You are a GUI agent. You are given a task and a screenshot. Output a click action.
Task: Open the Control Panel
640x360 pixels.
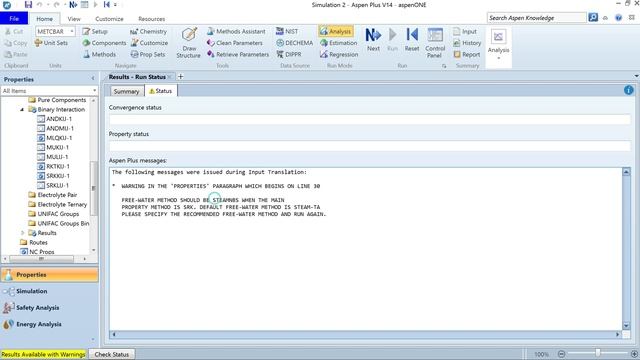tap(435, 42)
